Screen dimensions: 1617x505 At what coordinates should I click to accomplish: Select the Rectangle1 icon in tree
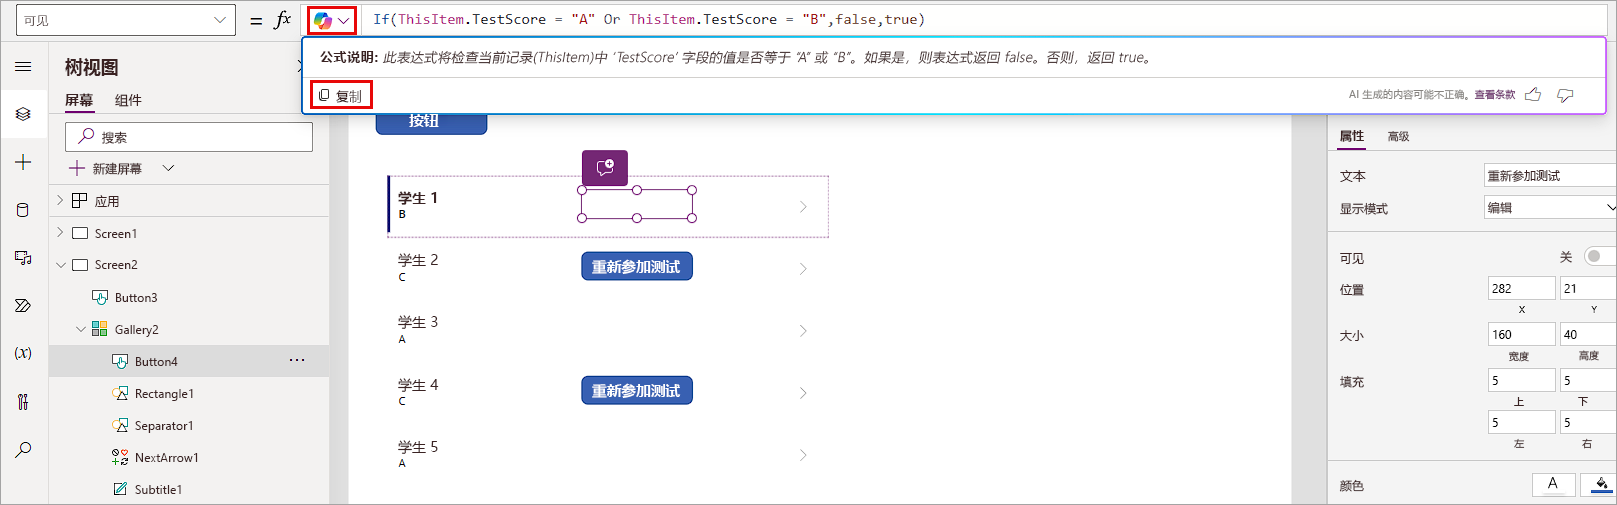coord(120,393)
